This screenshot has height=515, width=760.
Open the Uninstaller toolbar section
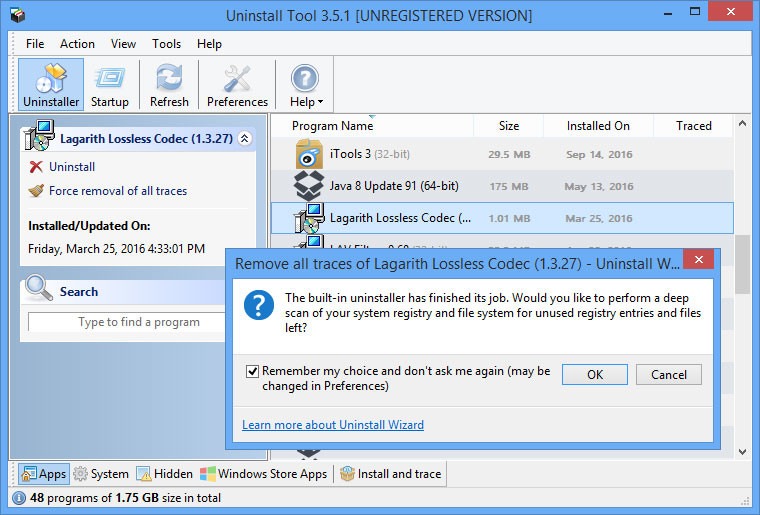pos(51,85)
